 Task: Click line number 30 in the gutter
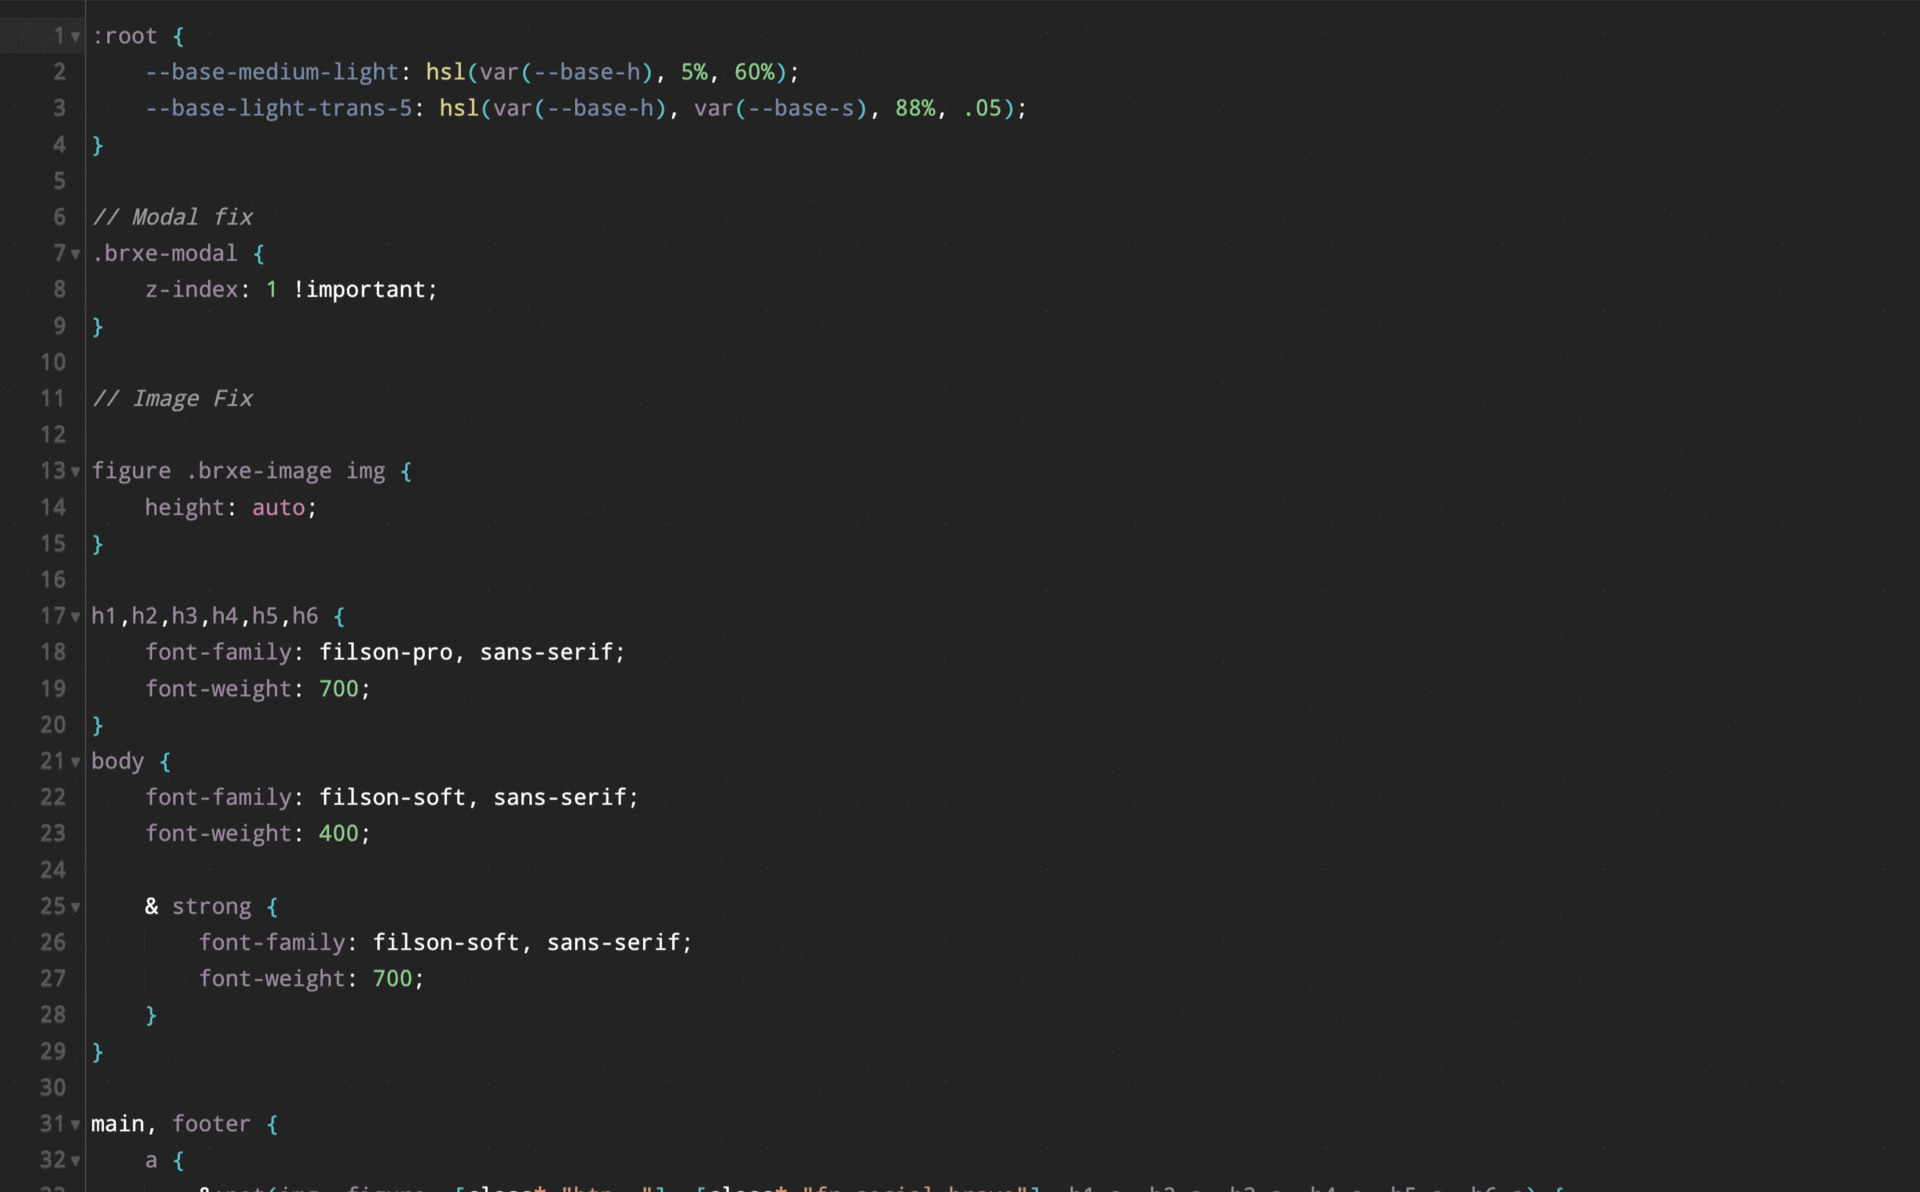[53, 1087]
